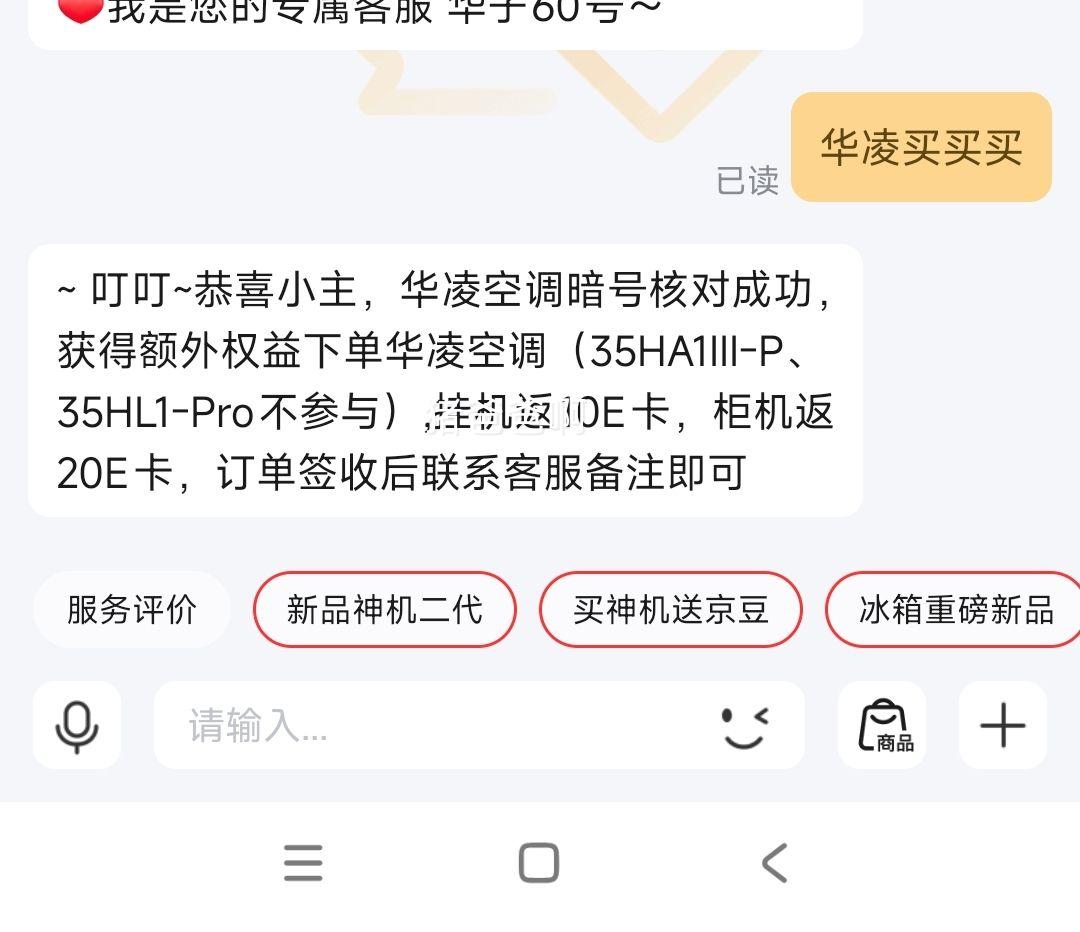Tap the 已读 read status label
1080x932 pixels.
tap(747, 180)
